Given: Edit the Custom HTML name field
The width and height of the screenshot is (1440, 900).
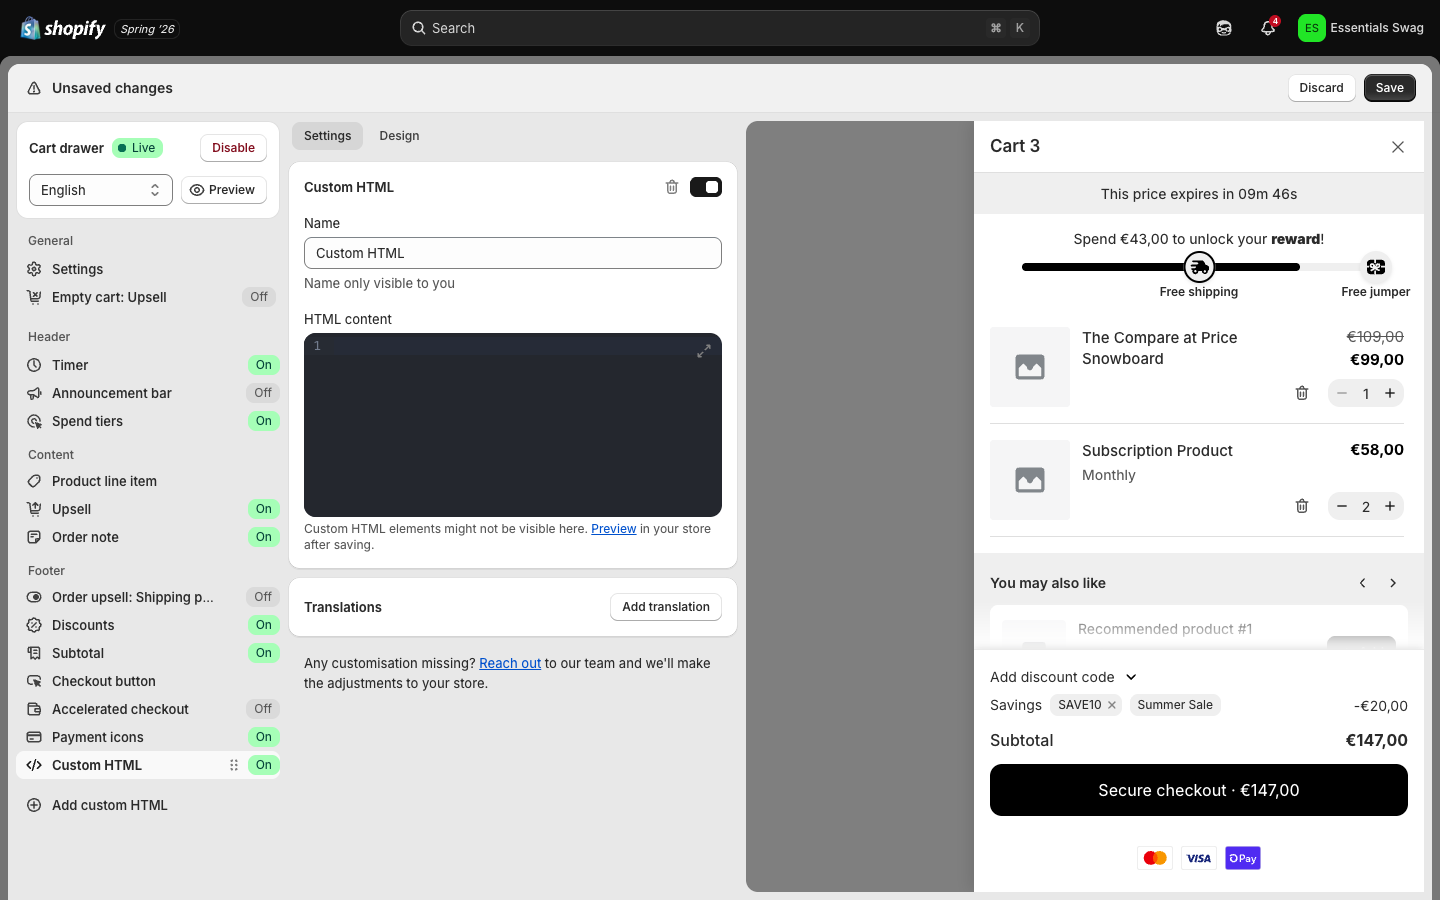Looking at the screenshot, I should [x=513, y=253].
